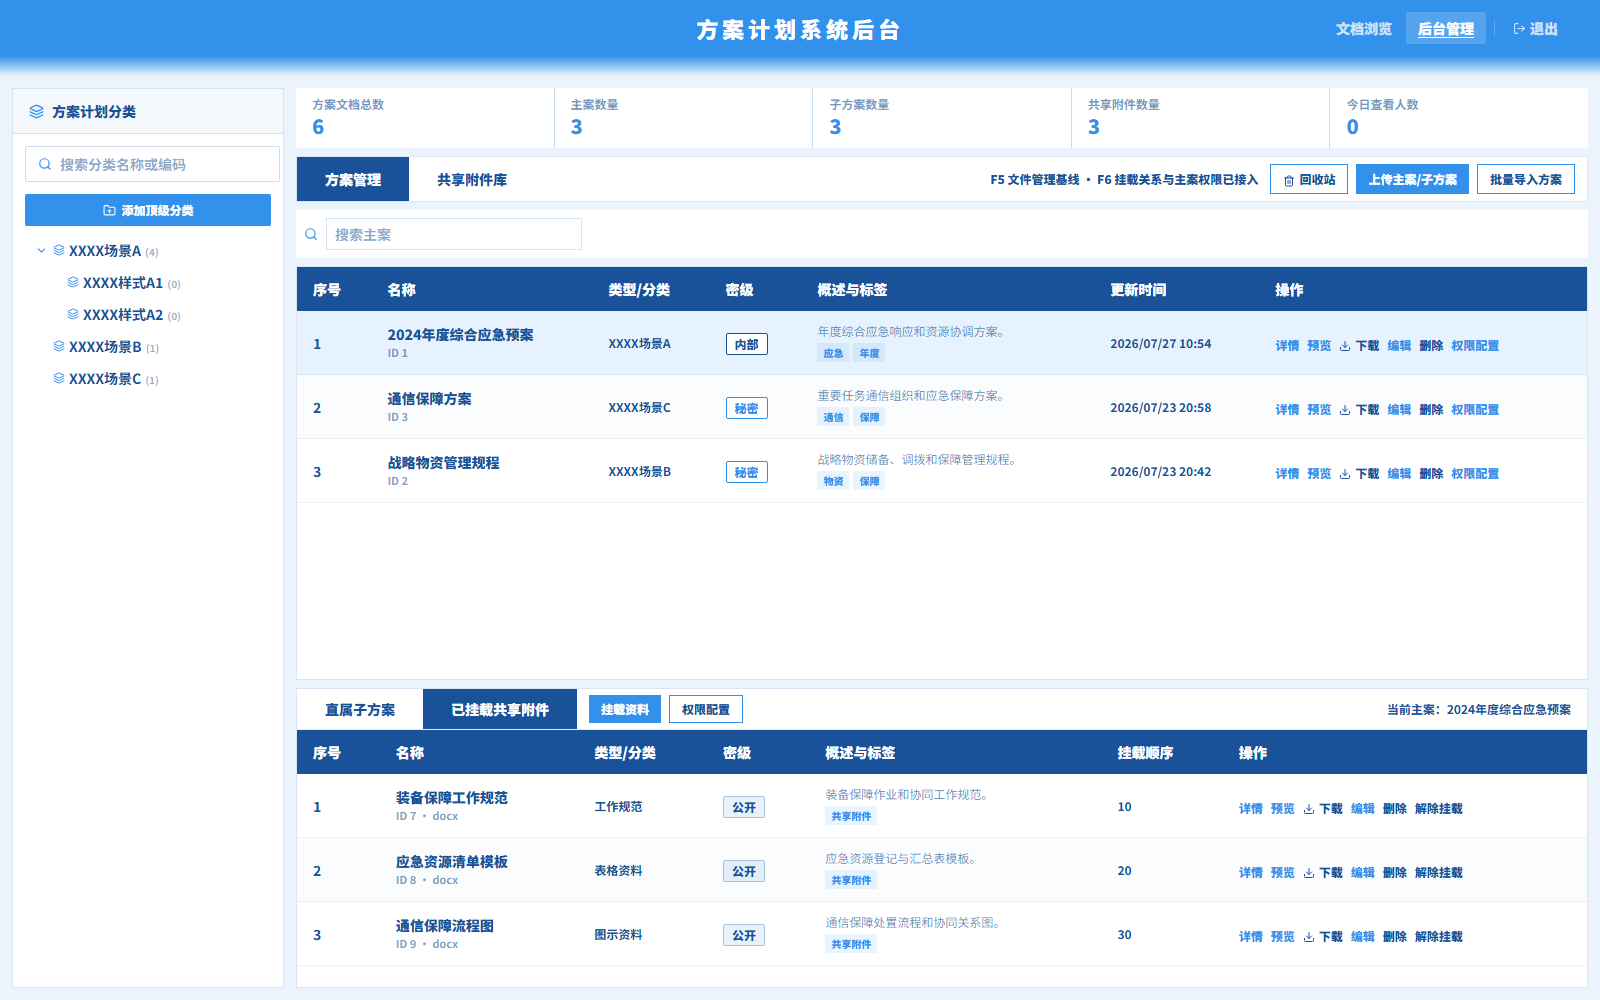Collapse the XXXX场景A tree node
This screenshot has width=1600, height=1000.
point(41,250)
